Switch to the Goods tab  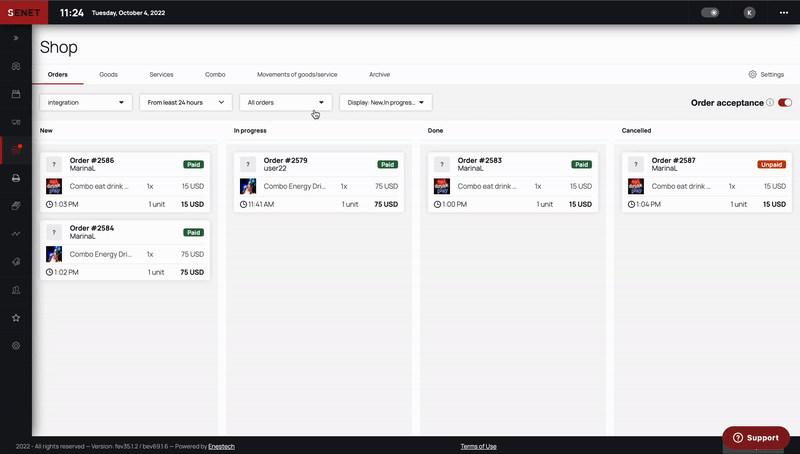108,74
